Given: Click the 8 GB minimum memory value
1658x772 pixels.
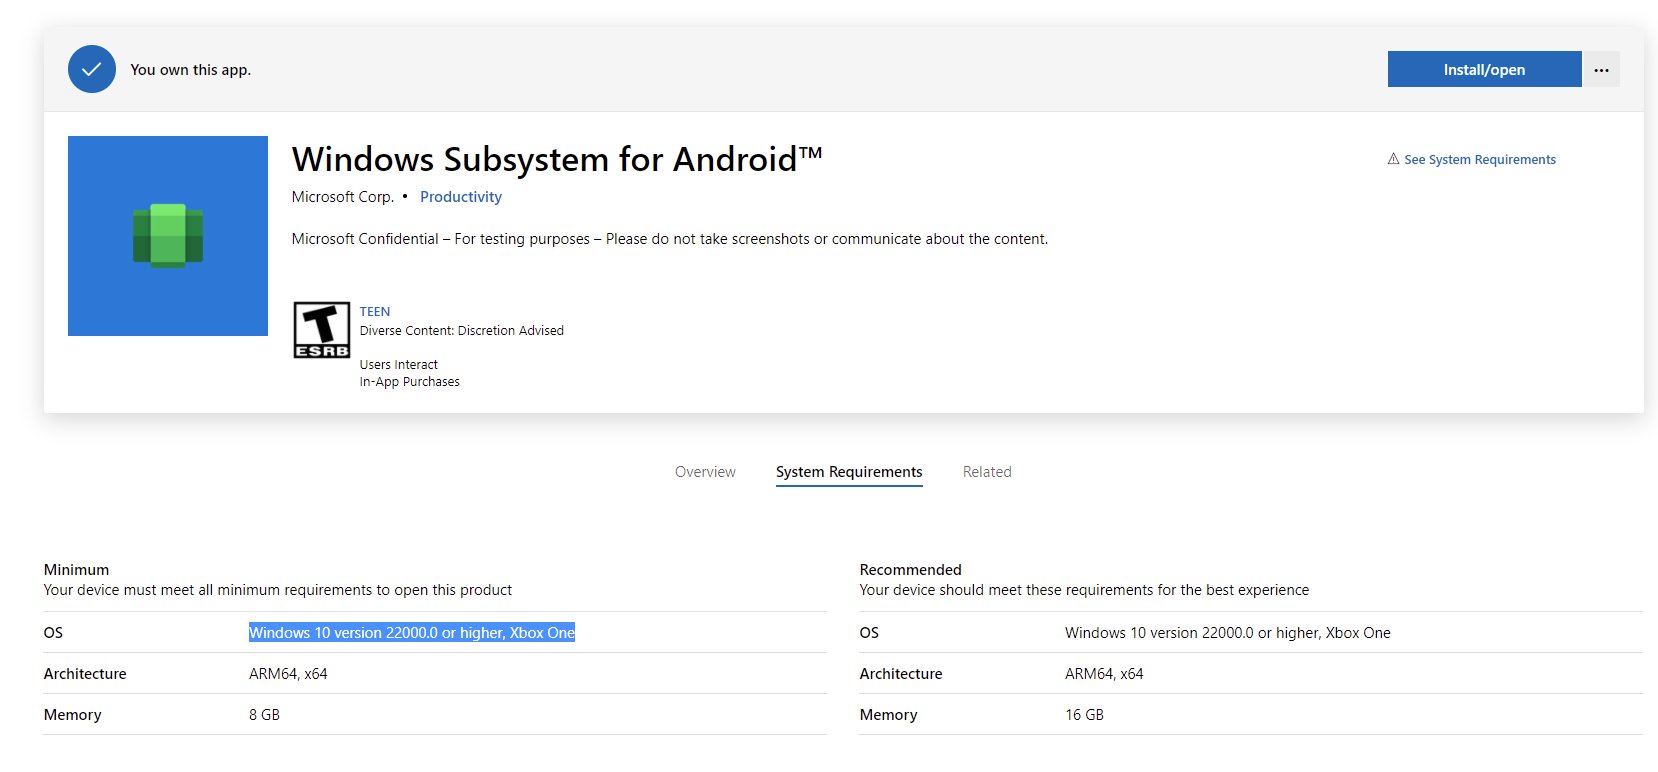Looking at the screenshot, I should 264,715.
